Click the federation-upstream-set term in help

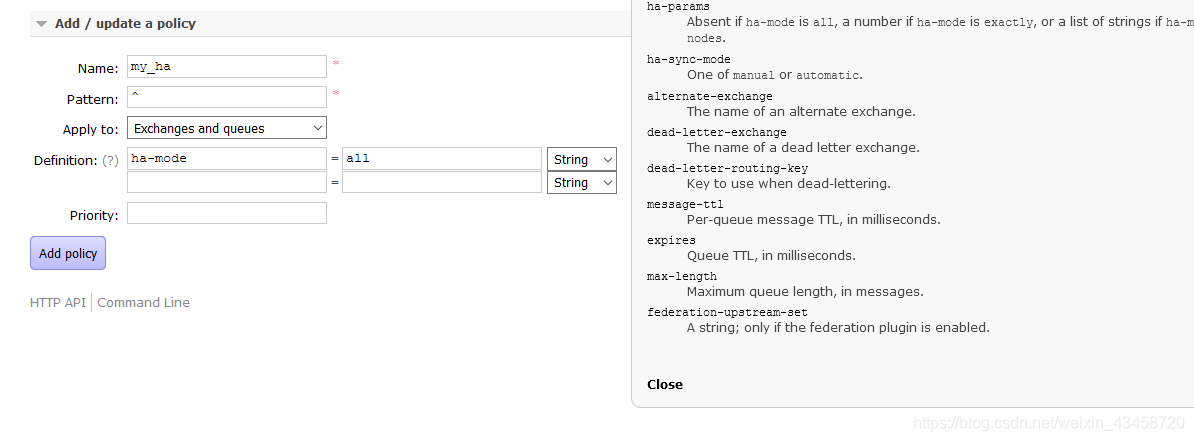727,312
